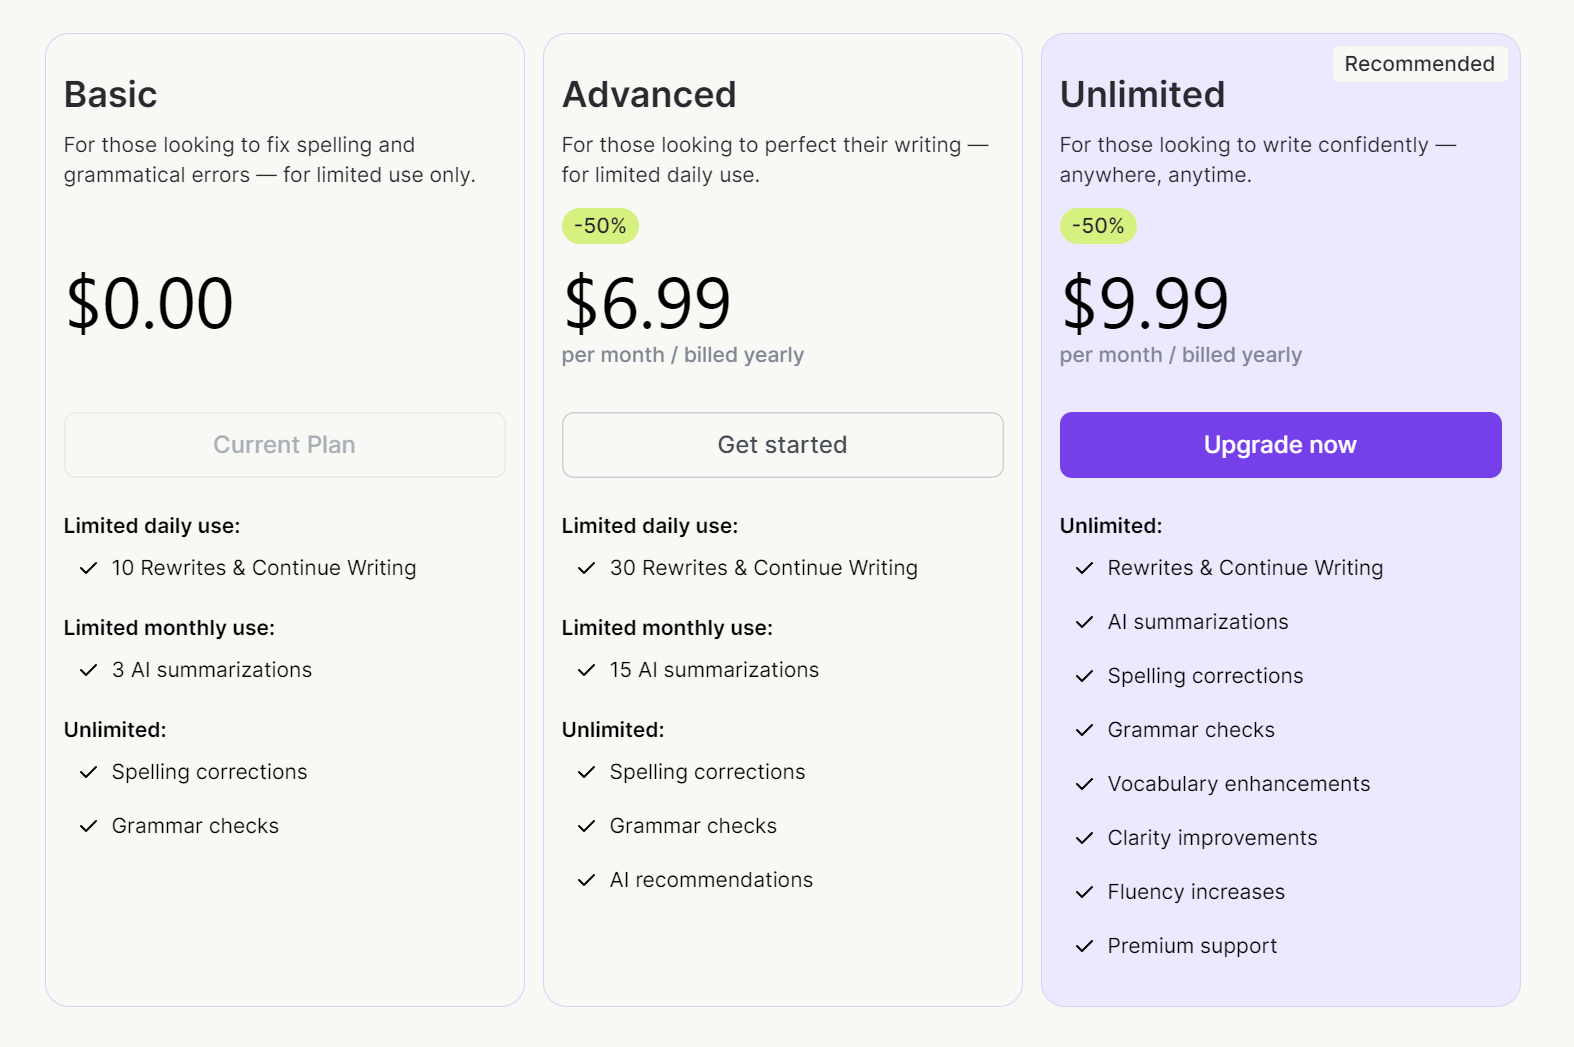Select the Advanced plan heading
1574x1047 pixels.
(649, 95)
